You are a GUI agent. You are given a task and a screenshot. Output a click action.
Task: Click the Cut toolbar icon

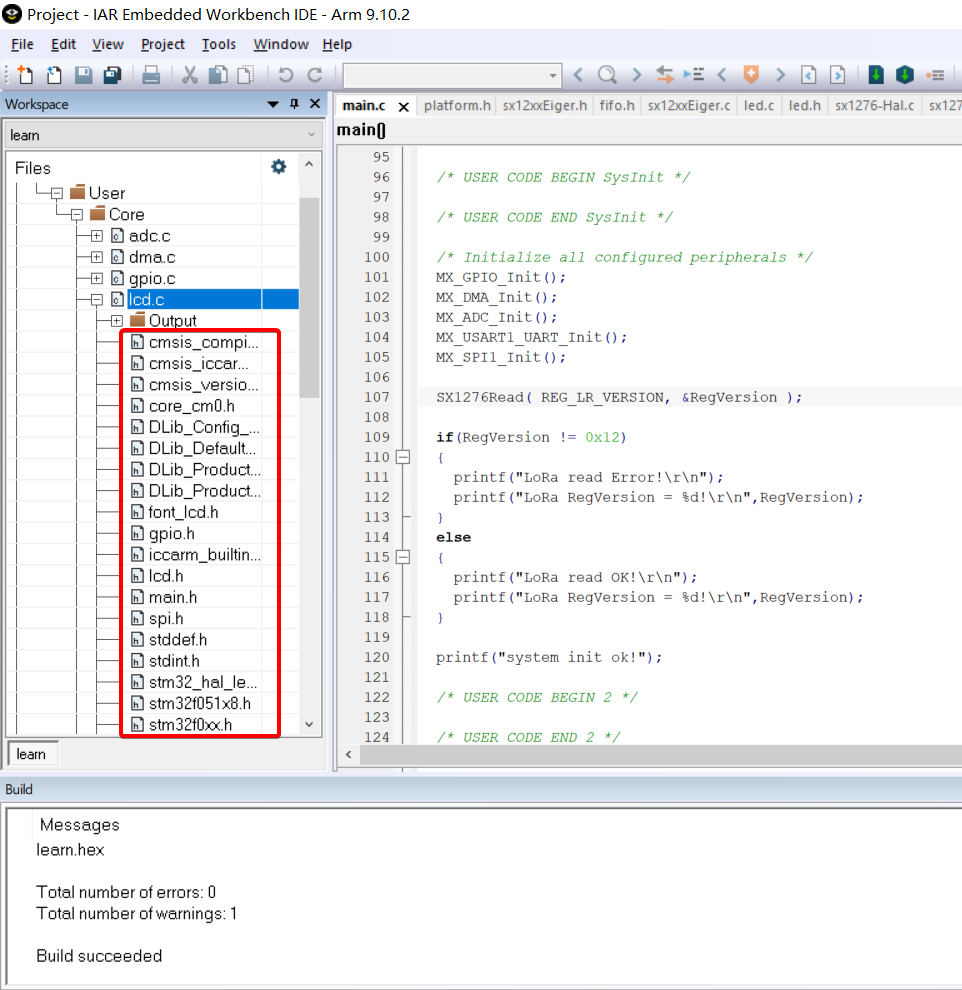pyautogui.click(x=189, y=75)
